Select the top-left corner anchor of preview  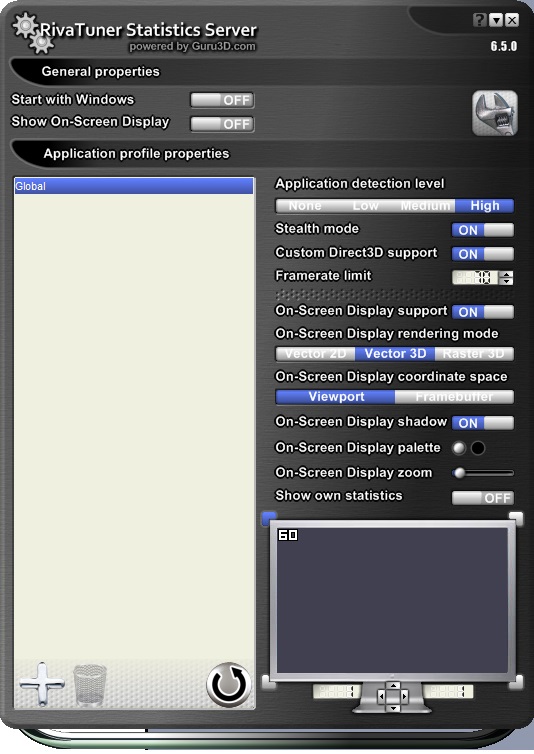[x=269, y=518]
